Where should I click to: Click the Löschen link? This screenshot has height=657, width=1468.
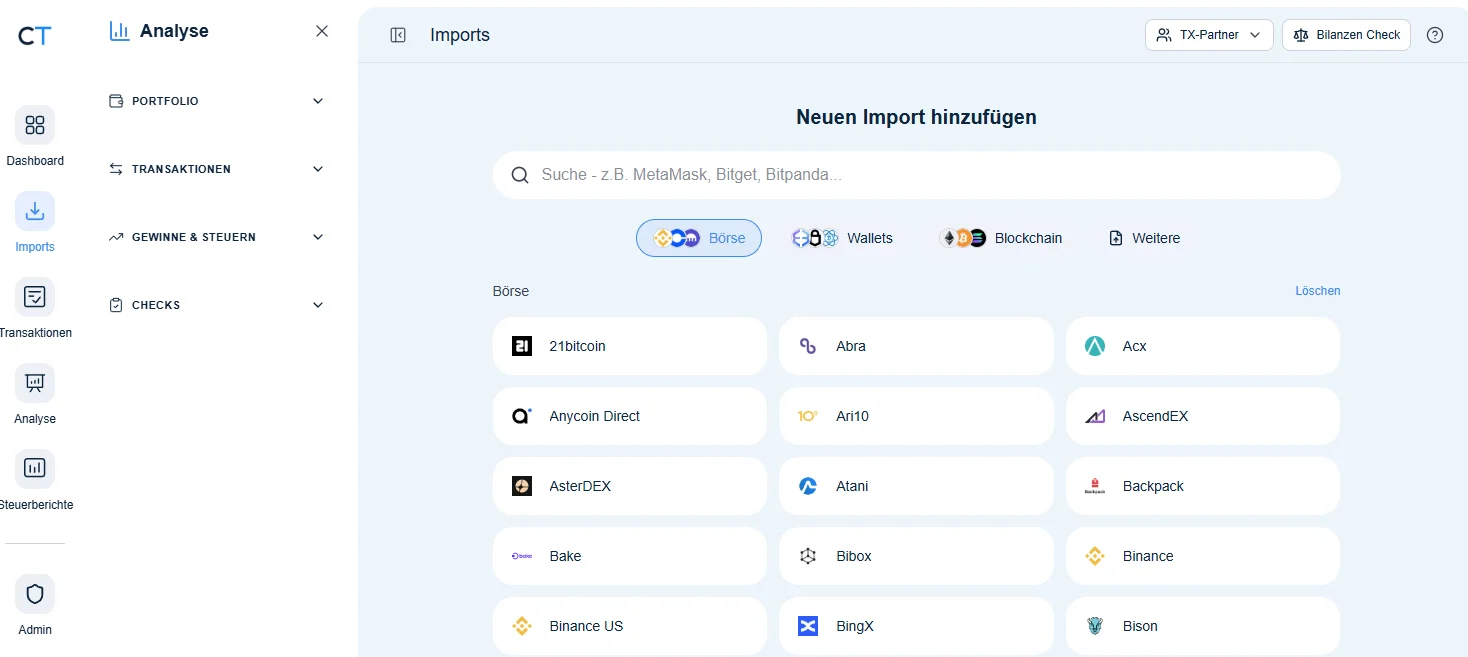click(x=1318, y=291)
